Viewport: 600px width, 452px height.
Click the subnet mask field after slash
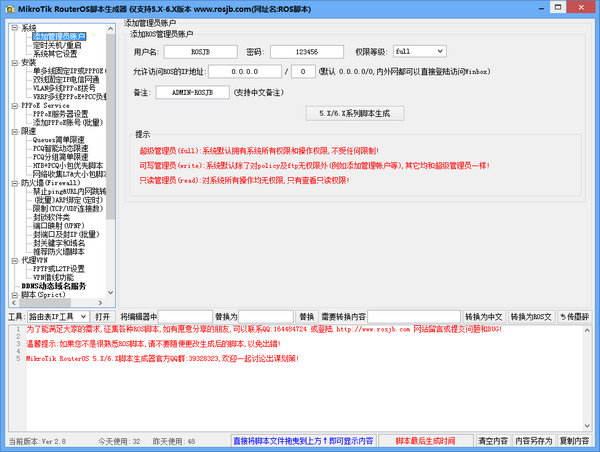[x=303, y=72]
